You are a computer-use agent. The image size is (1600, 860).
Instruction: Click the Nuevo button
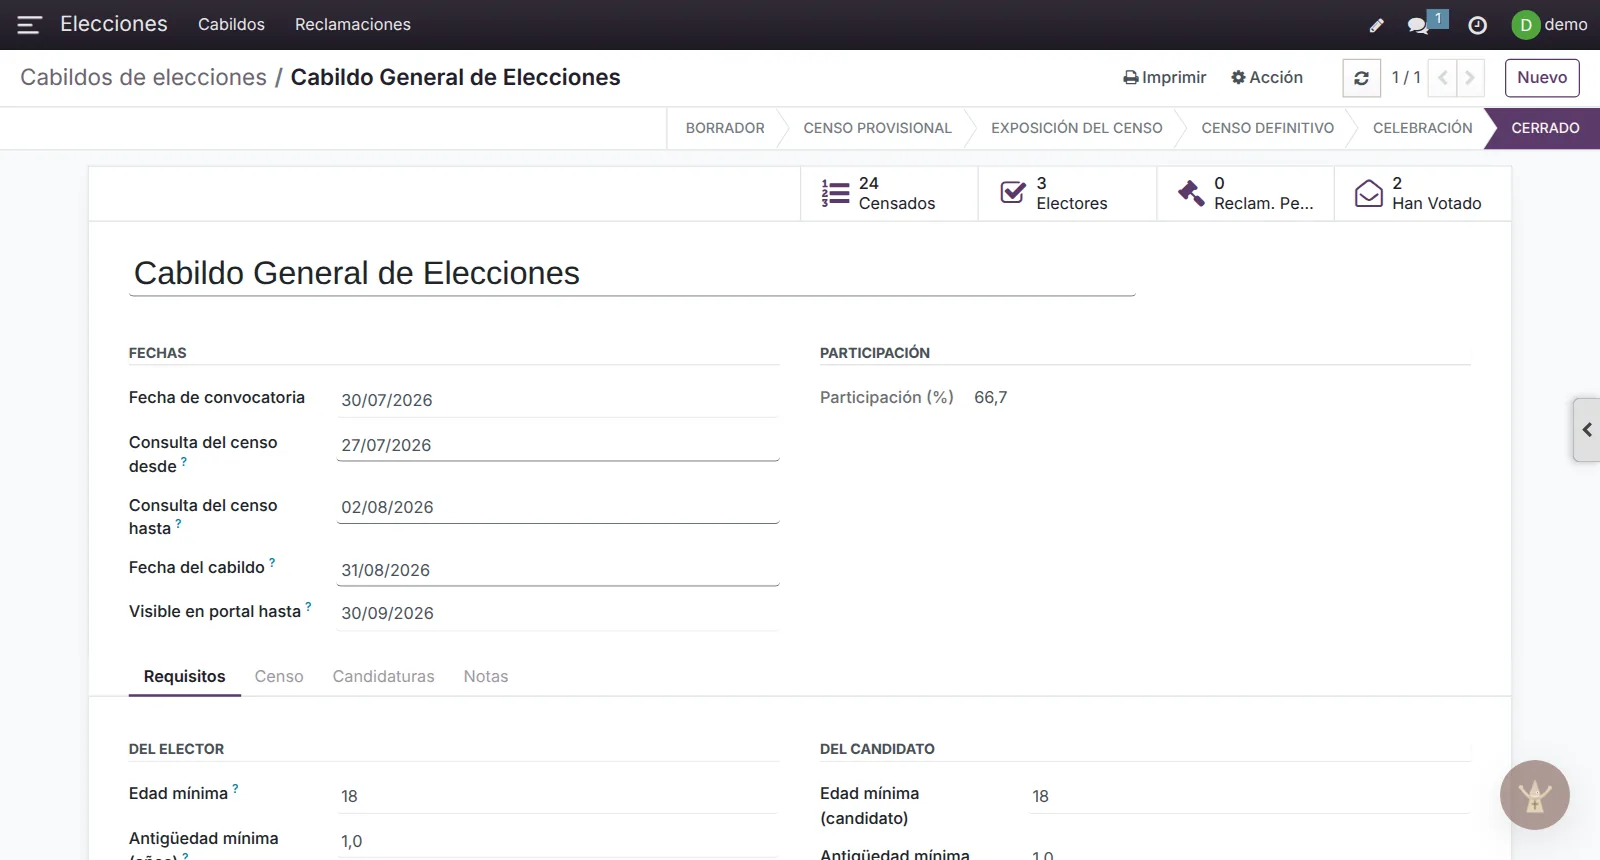[1542, 78]
